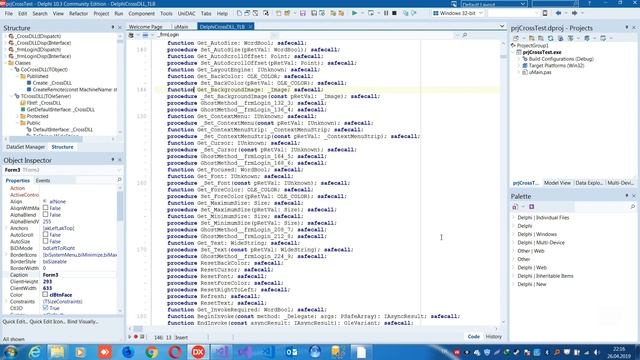
Task: Click the editor horizontal scrollbar thumb
Action: [138, 329]
